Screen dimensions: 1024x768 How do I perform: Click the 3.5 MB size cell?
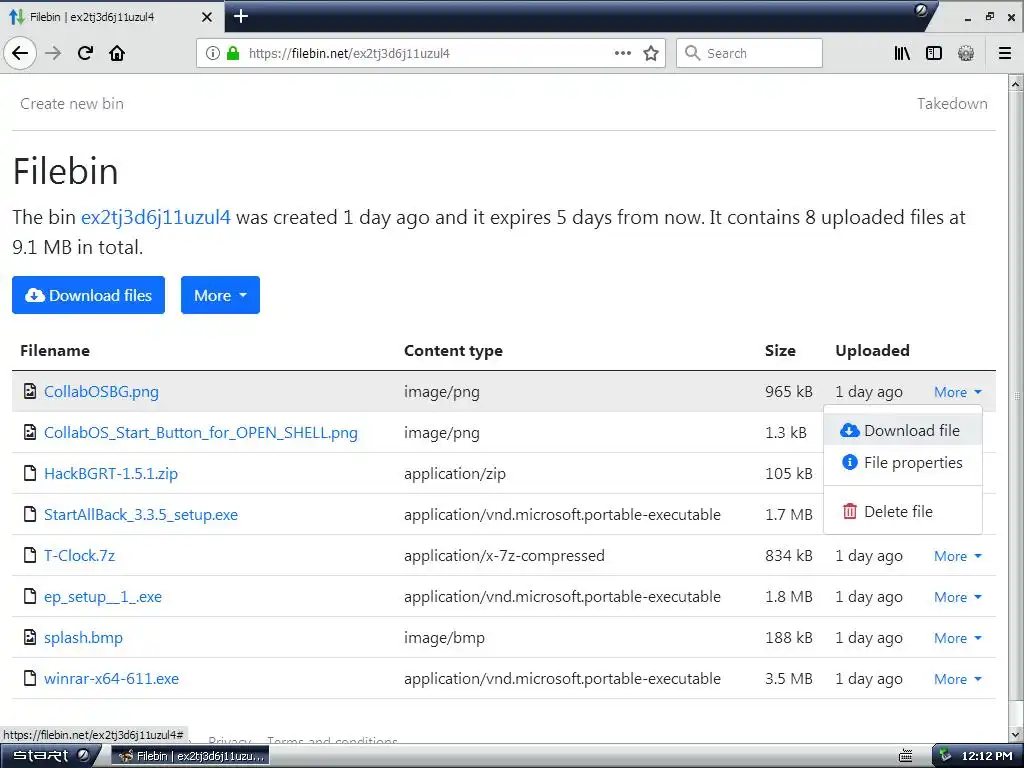tap(789, 679)
